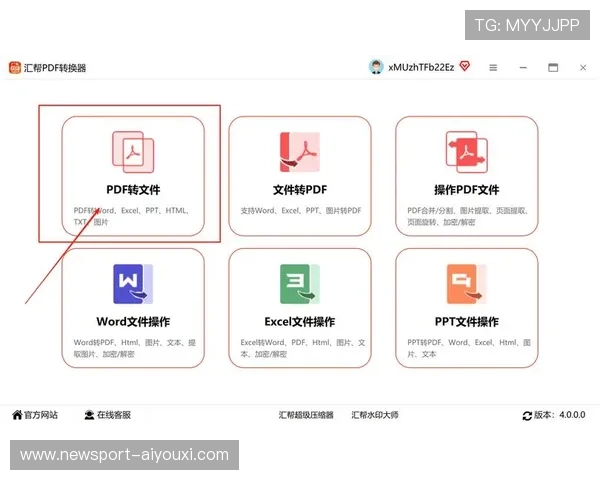Open the Word文件操作 icon

[133, 284]
